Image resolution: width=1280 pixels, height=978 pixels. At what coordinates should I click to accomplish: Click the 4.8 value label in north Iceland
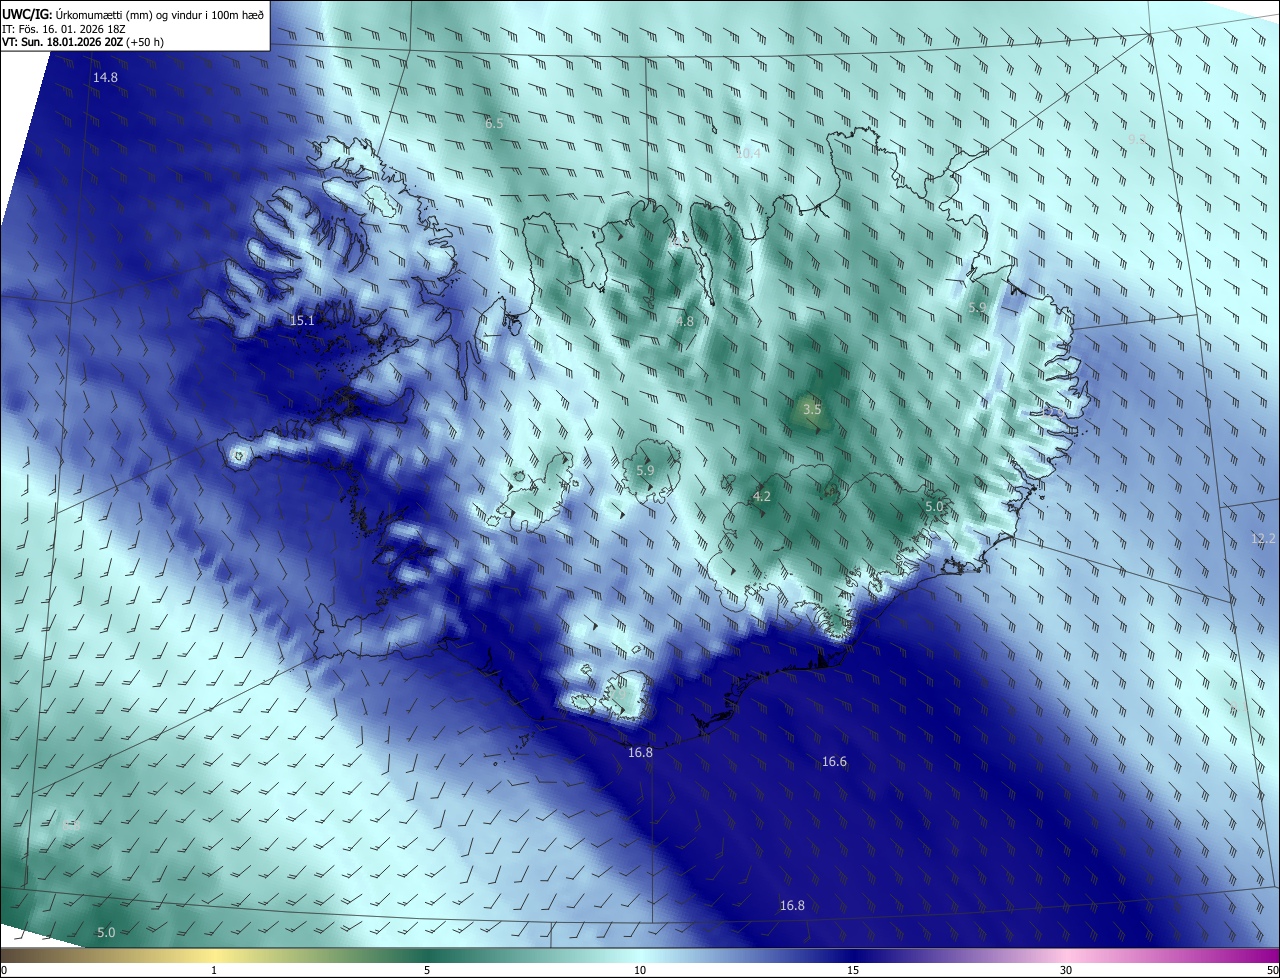click(685, 322)
